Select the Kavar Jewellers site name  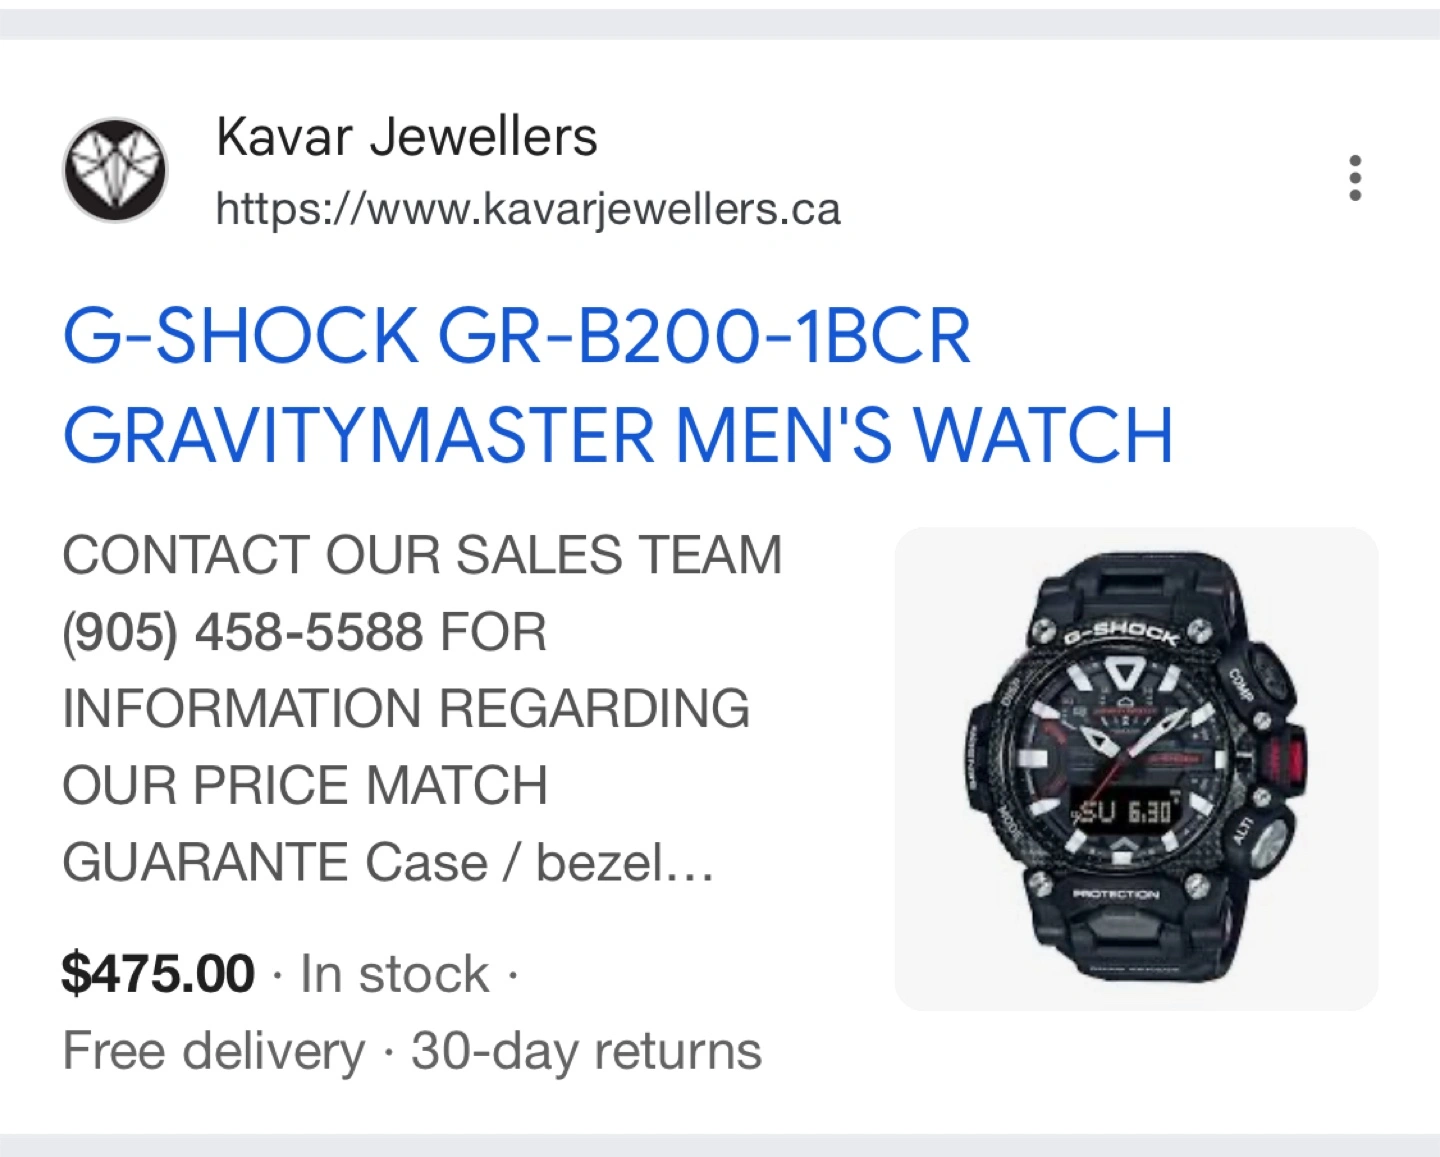pos(406,137)
